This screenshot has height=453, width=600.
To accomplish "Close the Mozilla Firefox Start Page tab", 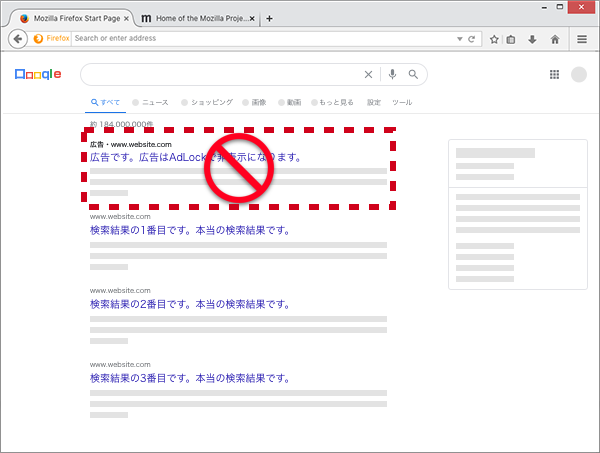I will pyautogui.click(x=125, y=18).
